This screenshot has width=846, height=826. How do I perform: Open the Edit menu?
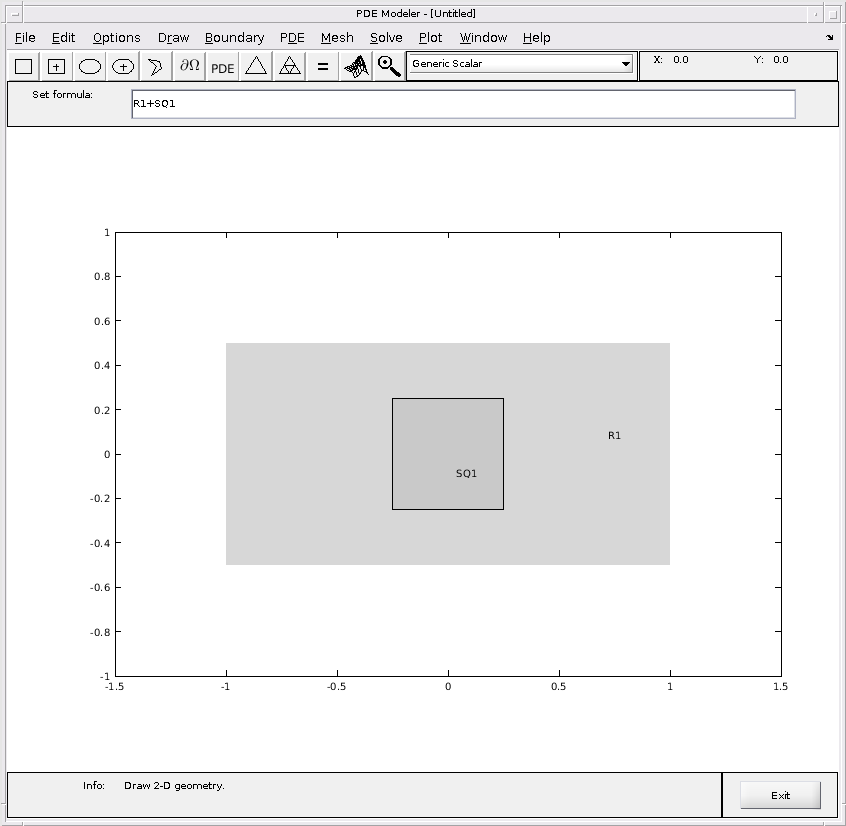(x=63, y=38)
